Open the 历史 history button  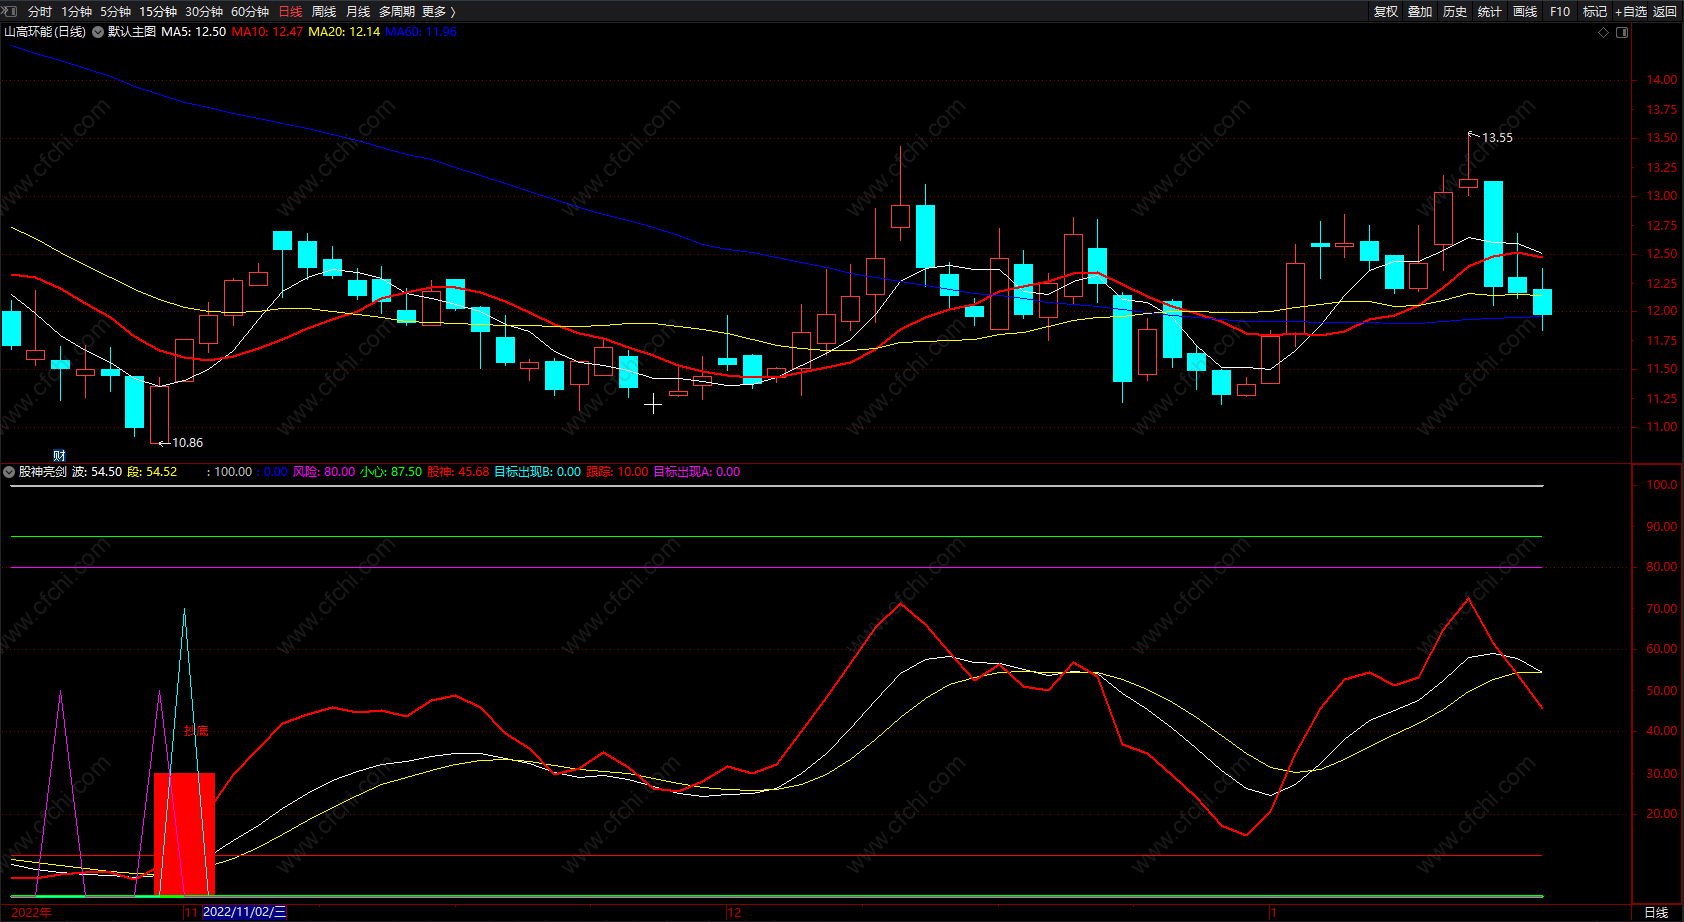[x=1455, y=12]
